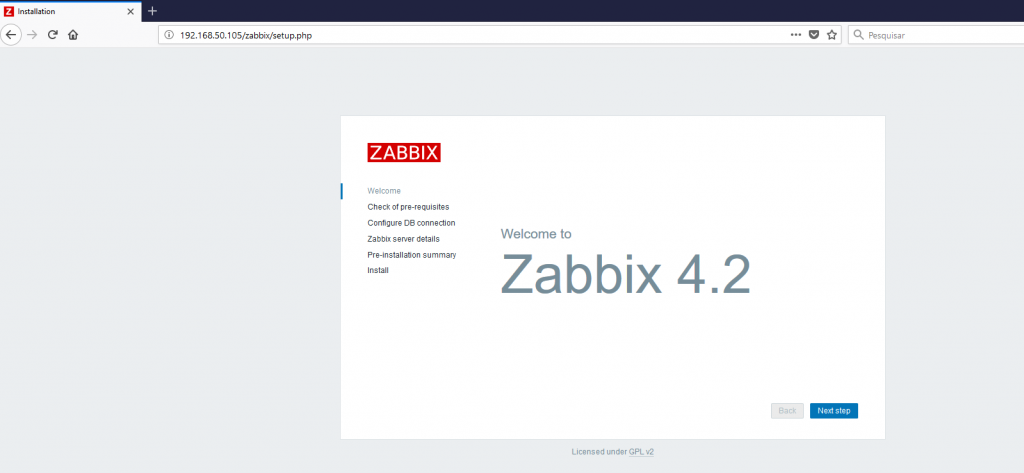The height and width of the screenshot is (473, 1024).
Task: Select Zabbix server details step
Action: [x=404, y=239]
